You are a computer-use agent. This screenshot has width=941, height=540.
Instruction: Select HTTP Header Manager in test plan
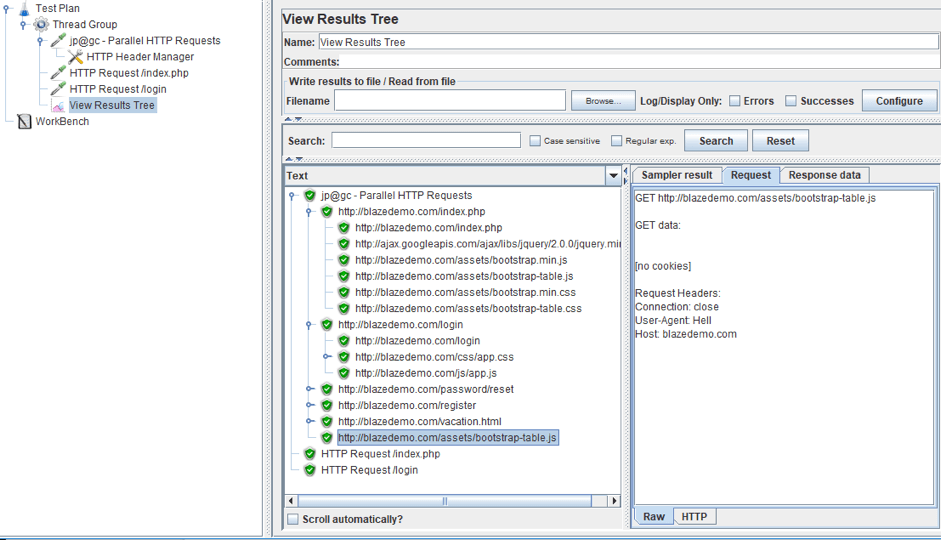[x=140, y=57]
